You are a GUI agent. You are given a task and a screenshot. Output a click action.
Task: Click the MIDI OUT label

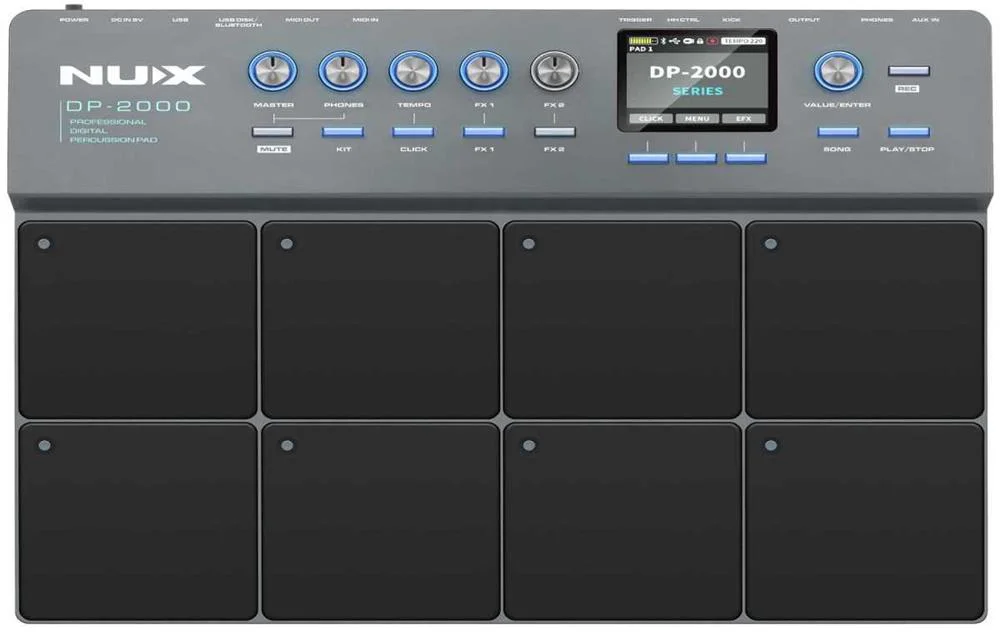[x=302, y=20]
